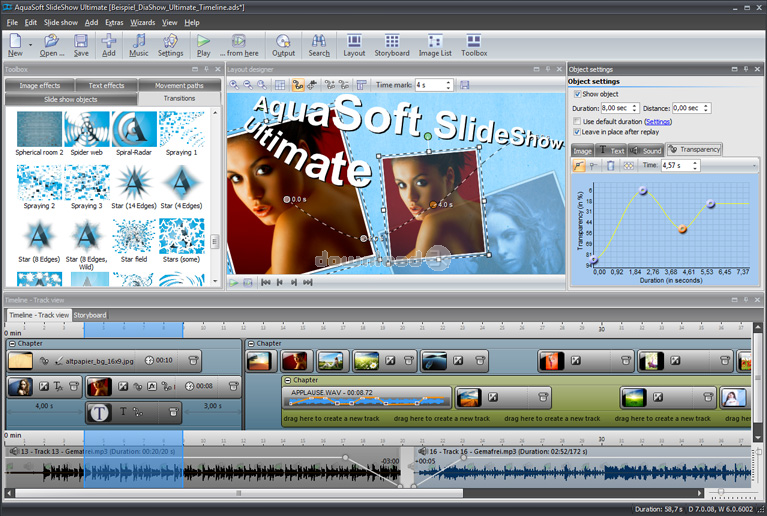Toggle the Show object checkbox

[577, 94]
